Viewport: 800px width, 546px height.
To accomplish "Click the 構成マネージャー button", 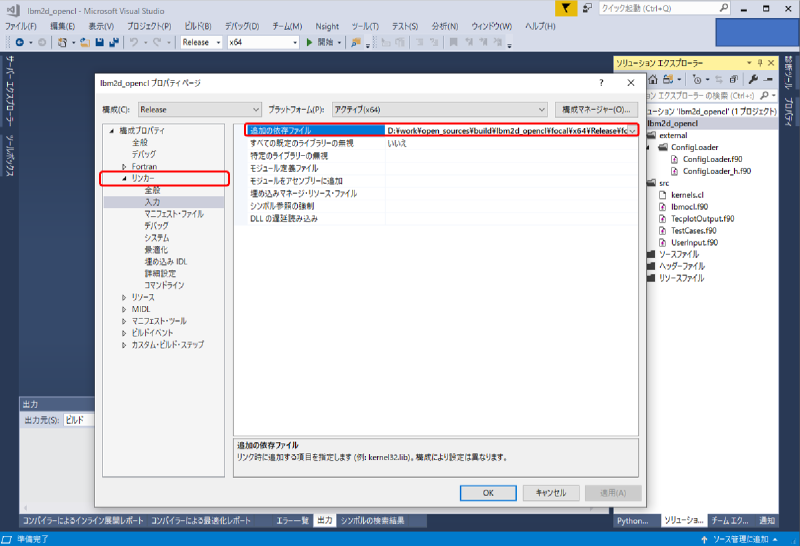I will pyautogui.click(x=596, y=109).
